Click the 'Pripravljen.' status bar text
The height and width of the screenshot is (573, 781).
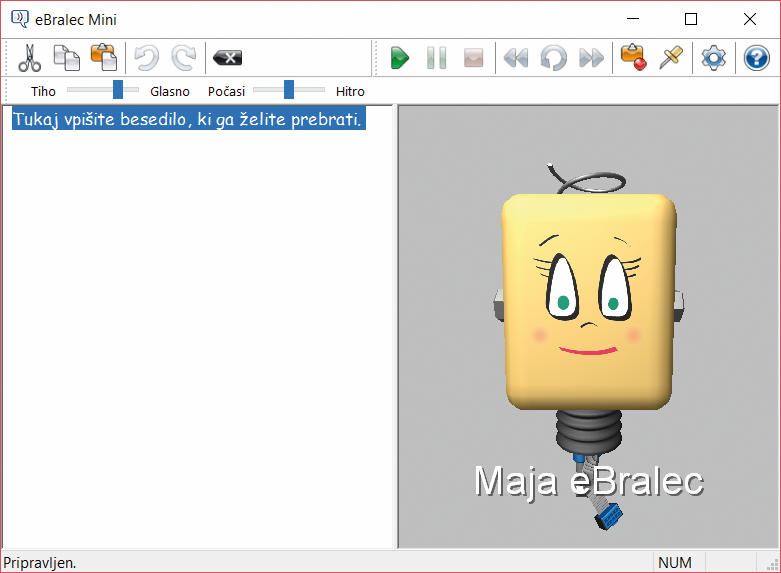tap(40, 563)
